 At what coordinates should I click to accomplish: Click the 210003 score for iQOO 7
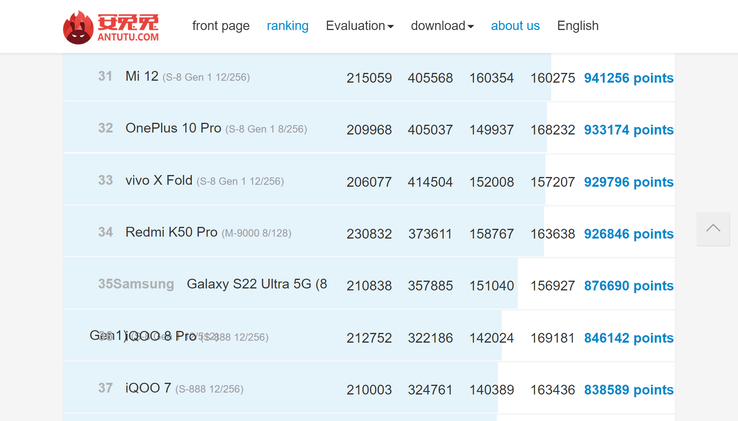pyautogui.click(x=369, y=390)
